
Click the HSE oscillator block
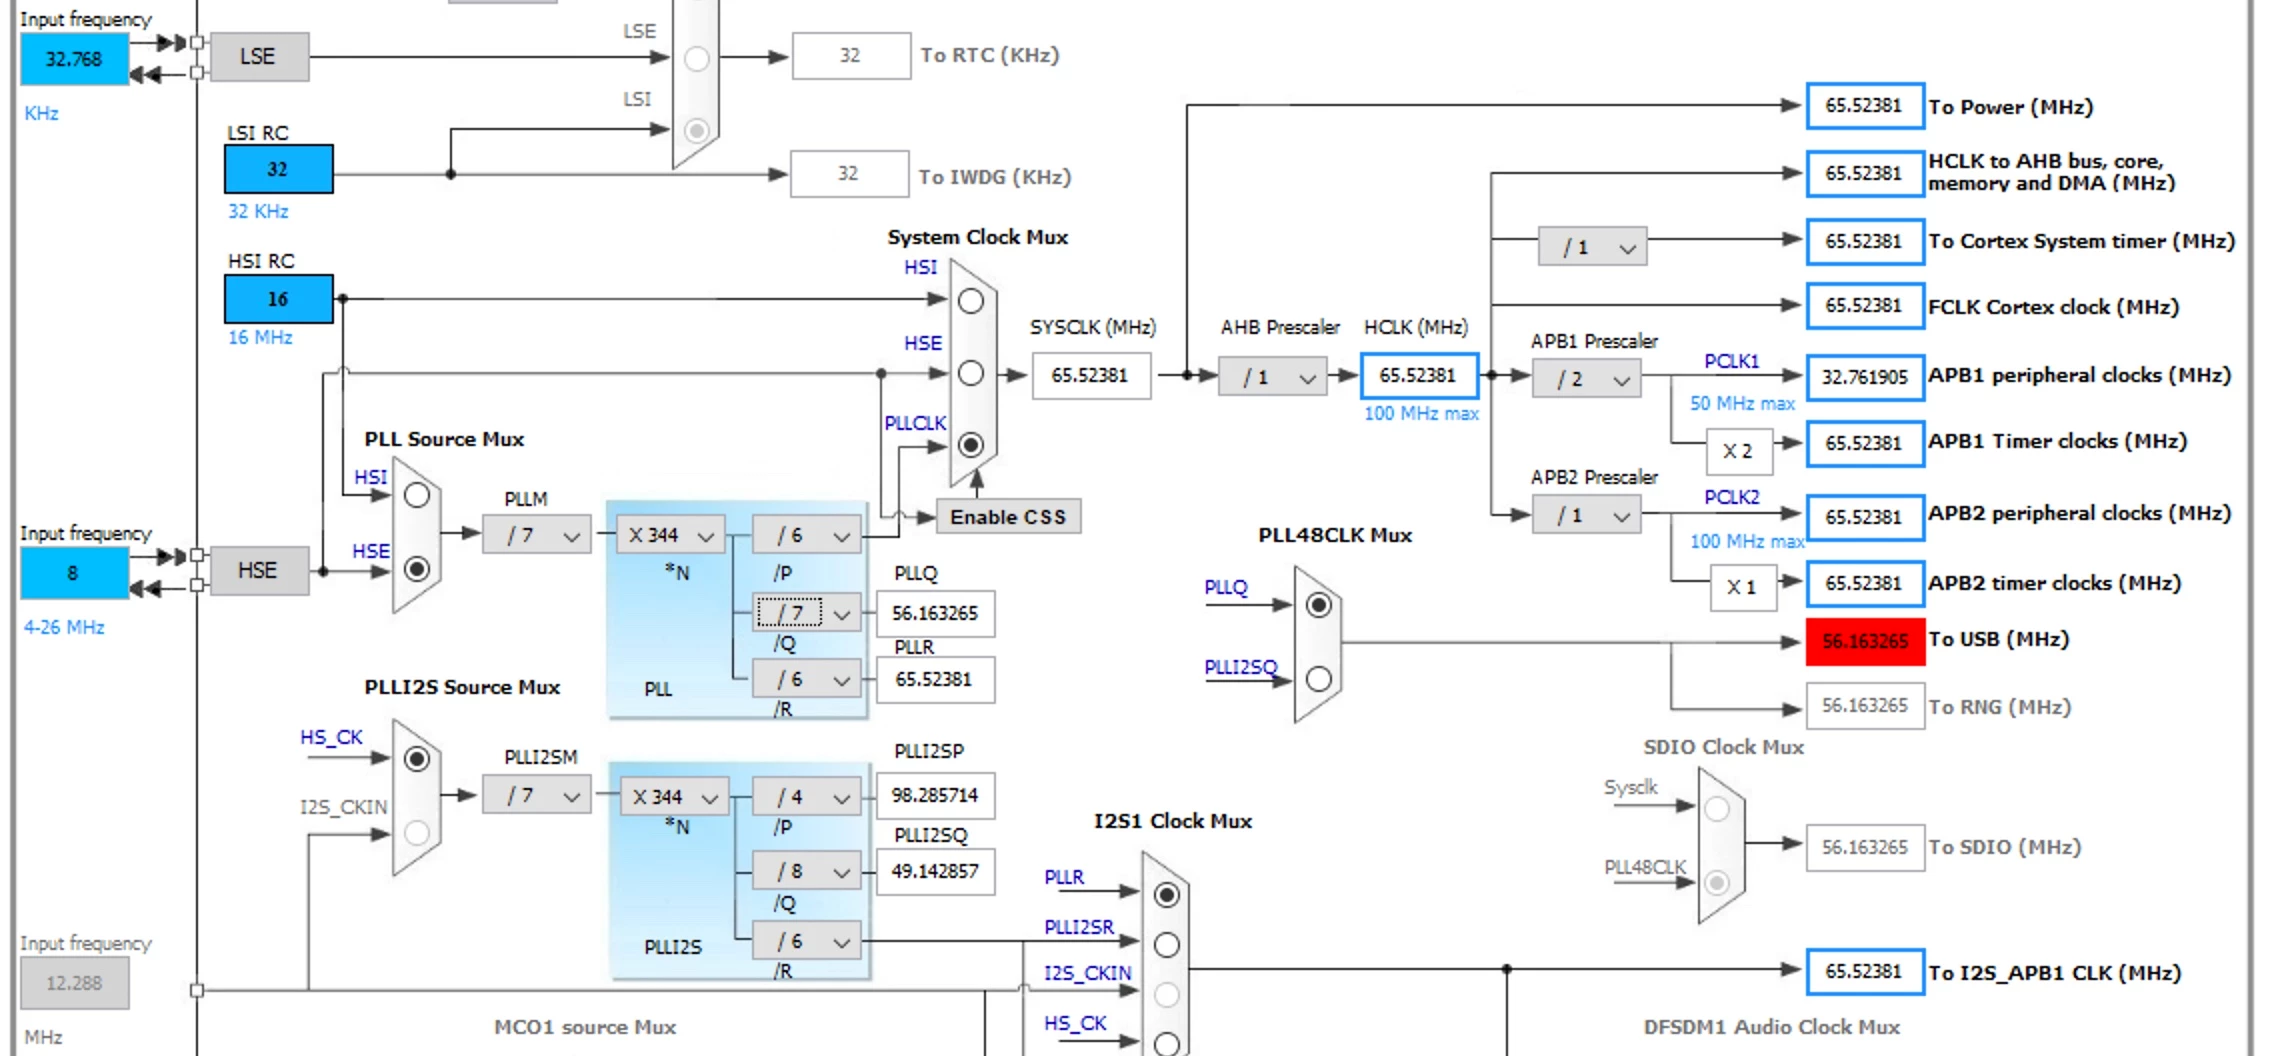tap(259, 571)
